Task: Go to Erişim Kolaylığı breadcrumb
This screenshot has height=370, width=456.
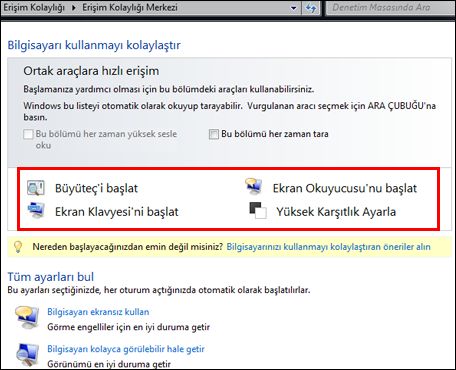Action: point(34,8)
